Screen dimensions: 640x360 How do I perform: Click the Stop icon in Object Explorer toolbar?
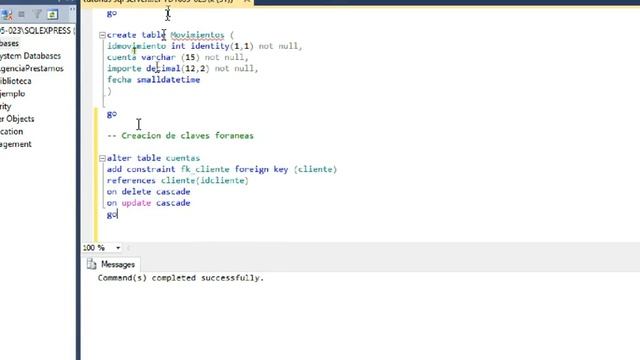click(22, 15)
